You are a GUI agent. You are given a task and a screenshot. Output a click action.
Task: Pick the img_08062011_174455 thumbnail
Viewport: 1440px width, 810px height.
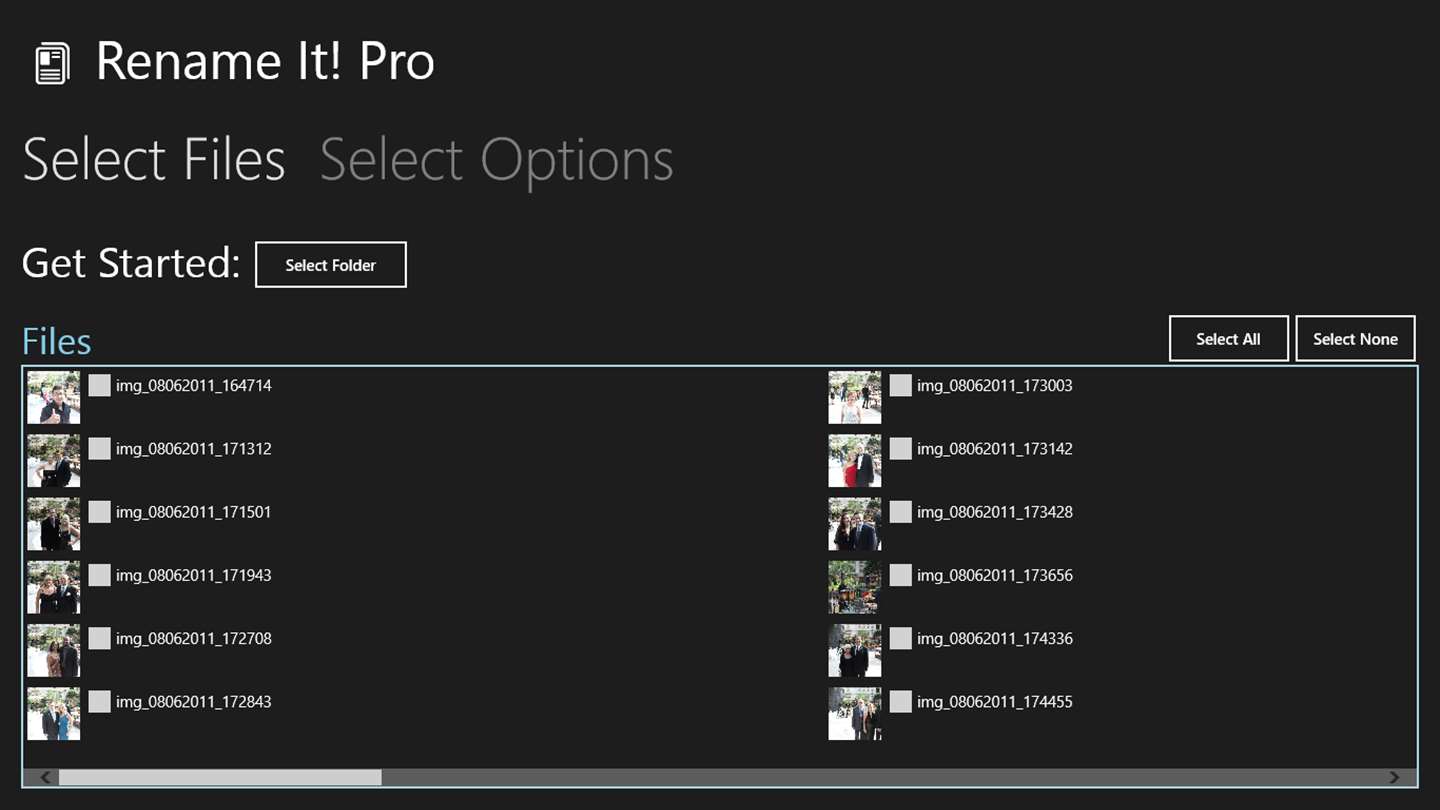point(855,714)
